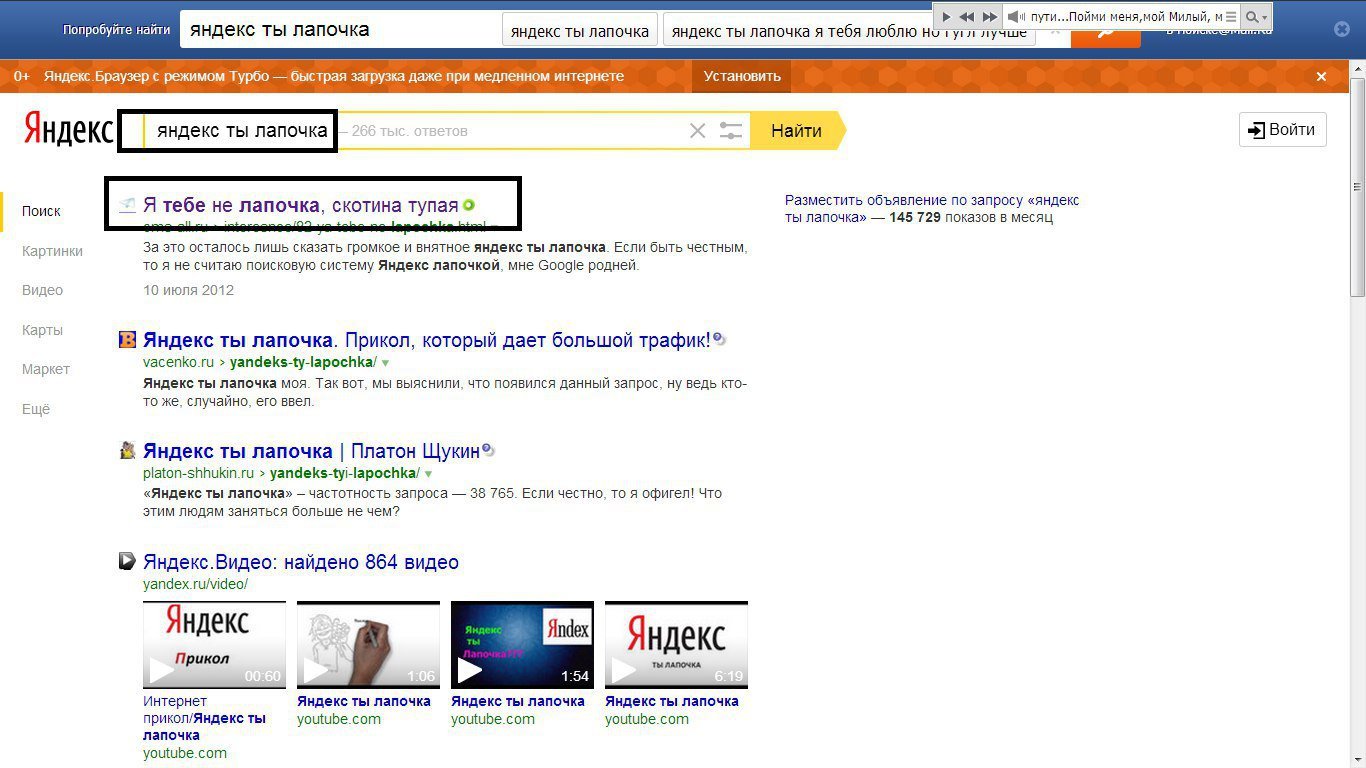Play the 6:19 video thumbnail
This screenshot has height=768, width=1366.
coord(676,645)
